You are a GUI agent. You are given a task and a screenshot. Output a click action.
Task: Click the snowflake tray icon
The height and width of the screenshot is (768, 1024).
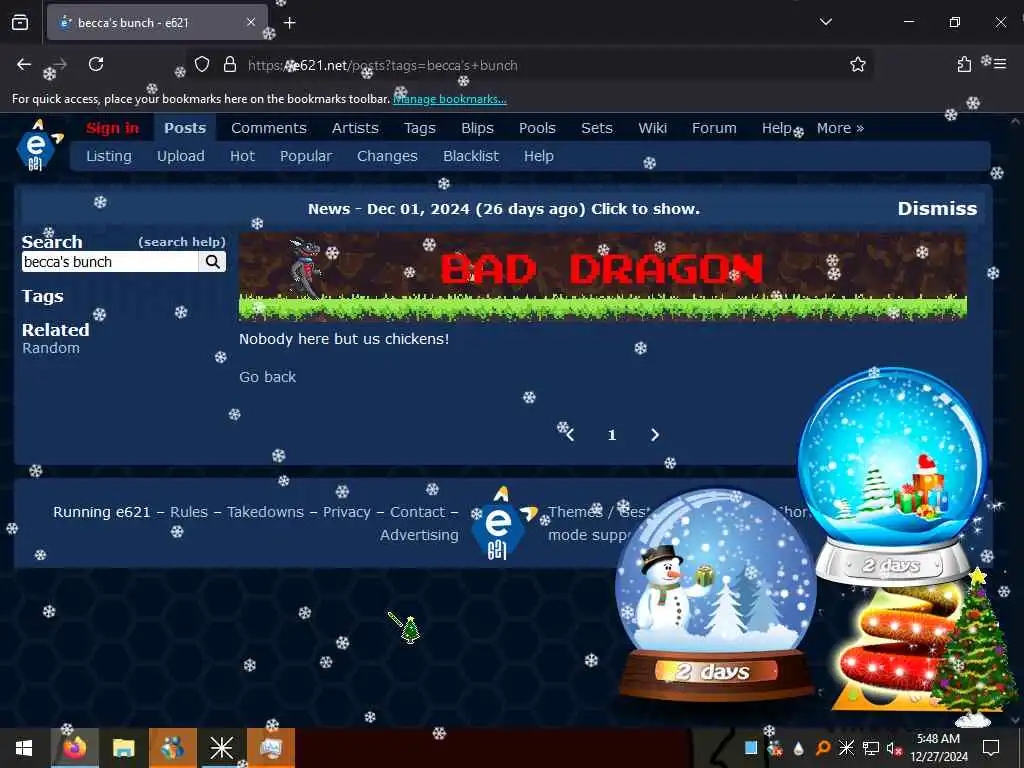(x=846, y=748)
